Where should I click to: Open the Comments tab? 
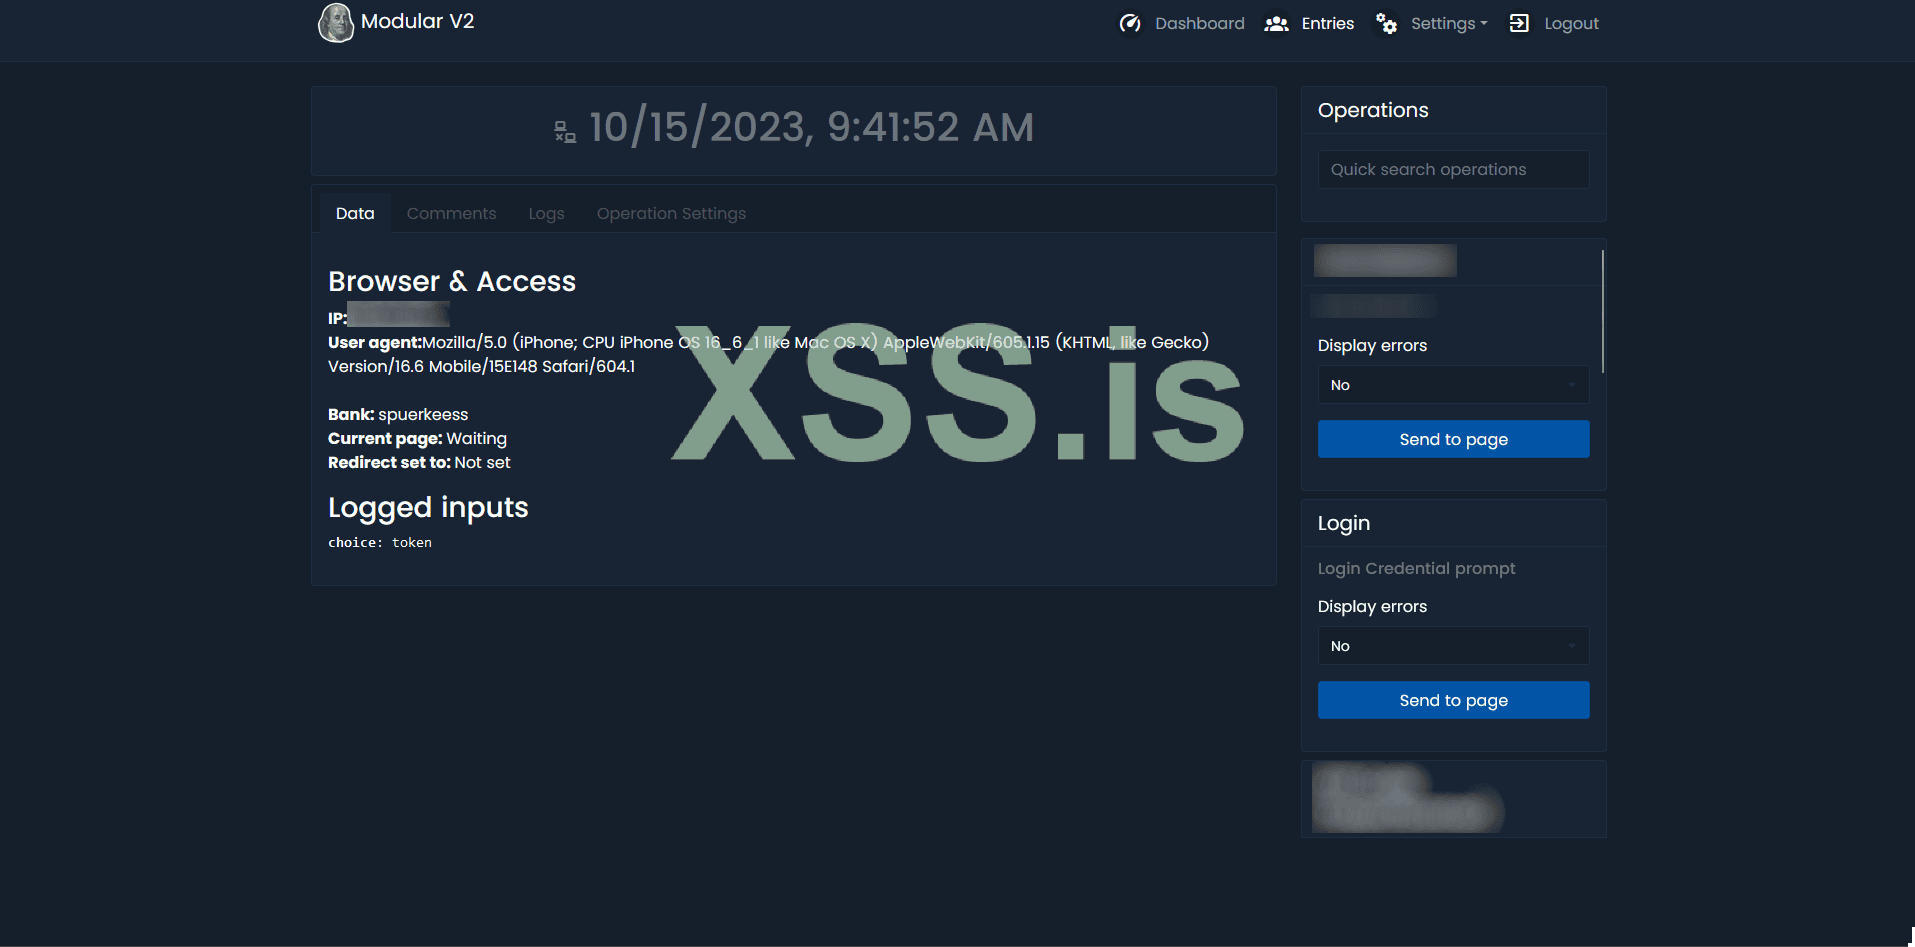coord(451,213)
